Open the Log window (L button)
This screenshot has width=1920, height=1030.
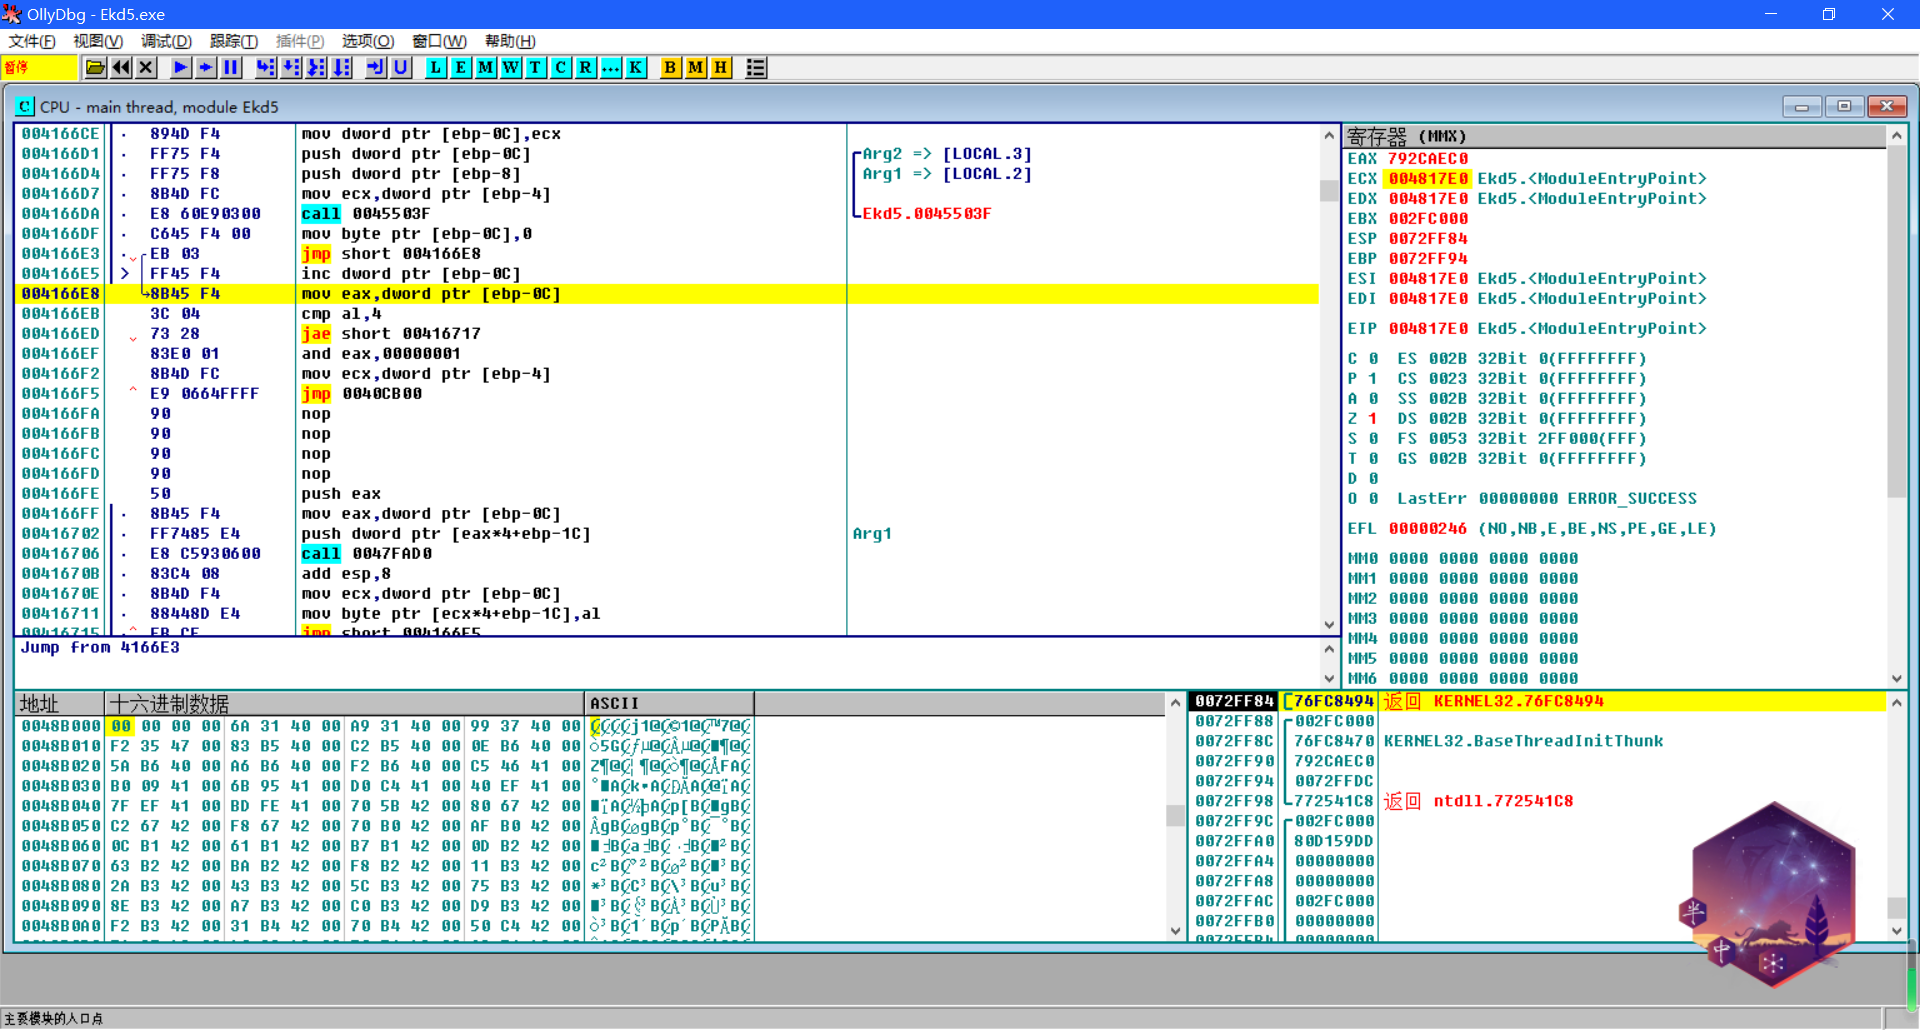[x=436, y=68]
